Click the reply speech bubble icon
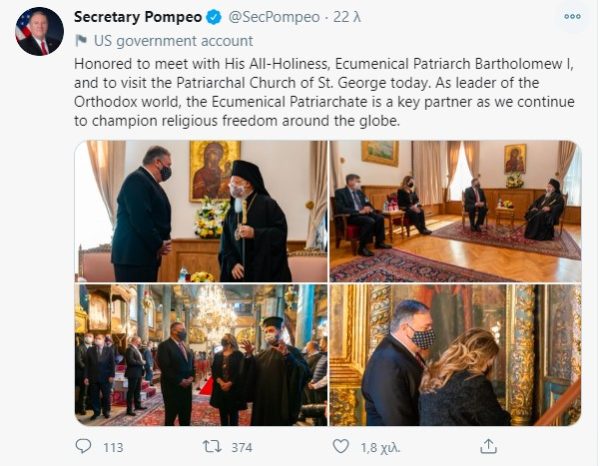Screen dimensions: 600x466 click(x=84, y=446)
